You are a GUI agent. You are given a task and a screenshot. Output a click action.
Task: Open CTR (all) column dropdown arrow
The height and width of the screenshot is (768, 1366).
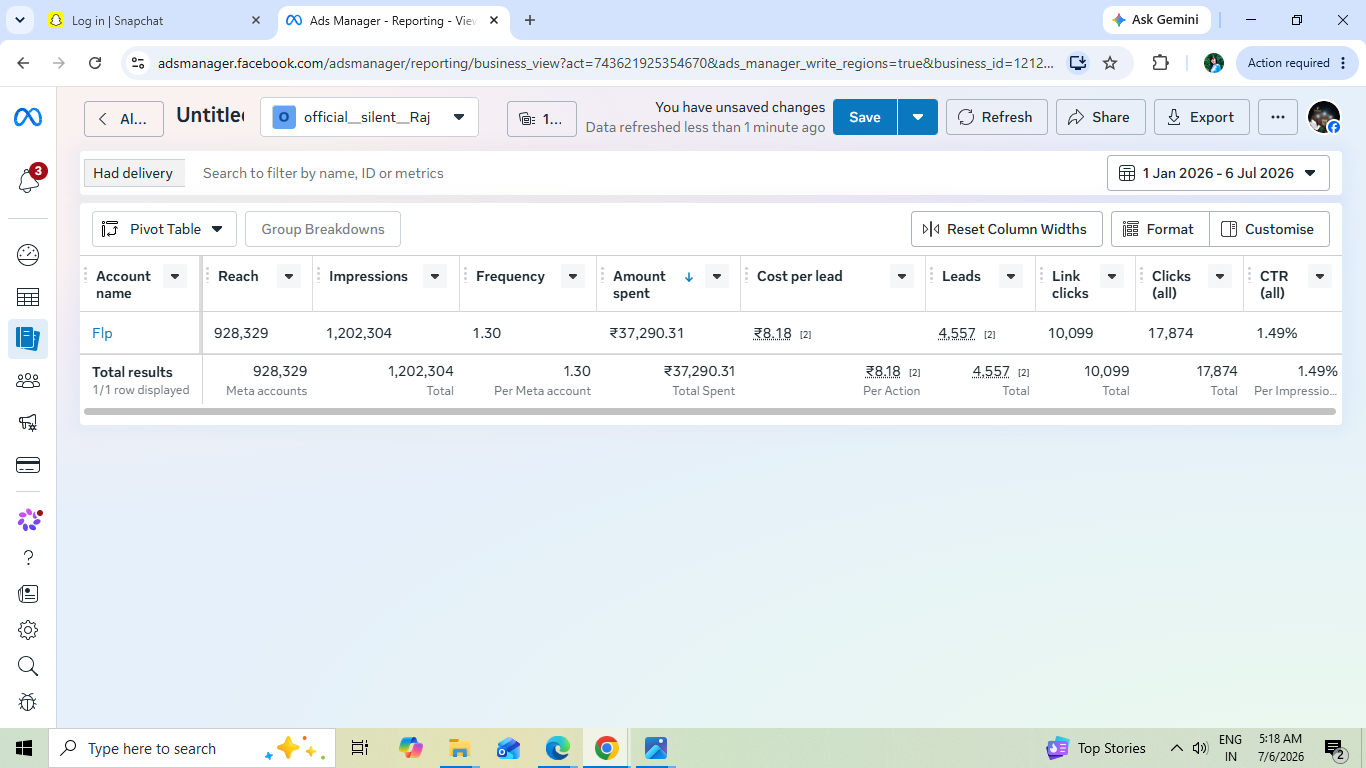(x=1320, y=276)
